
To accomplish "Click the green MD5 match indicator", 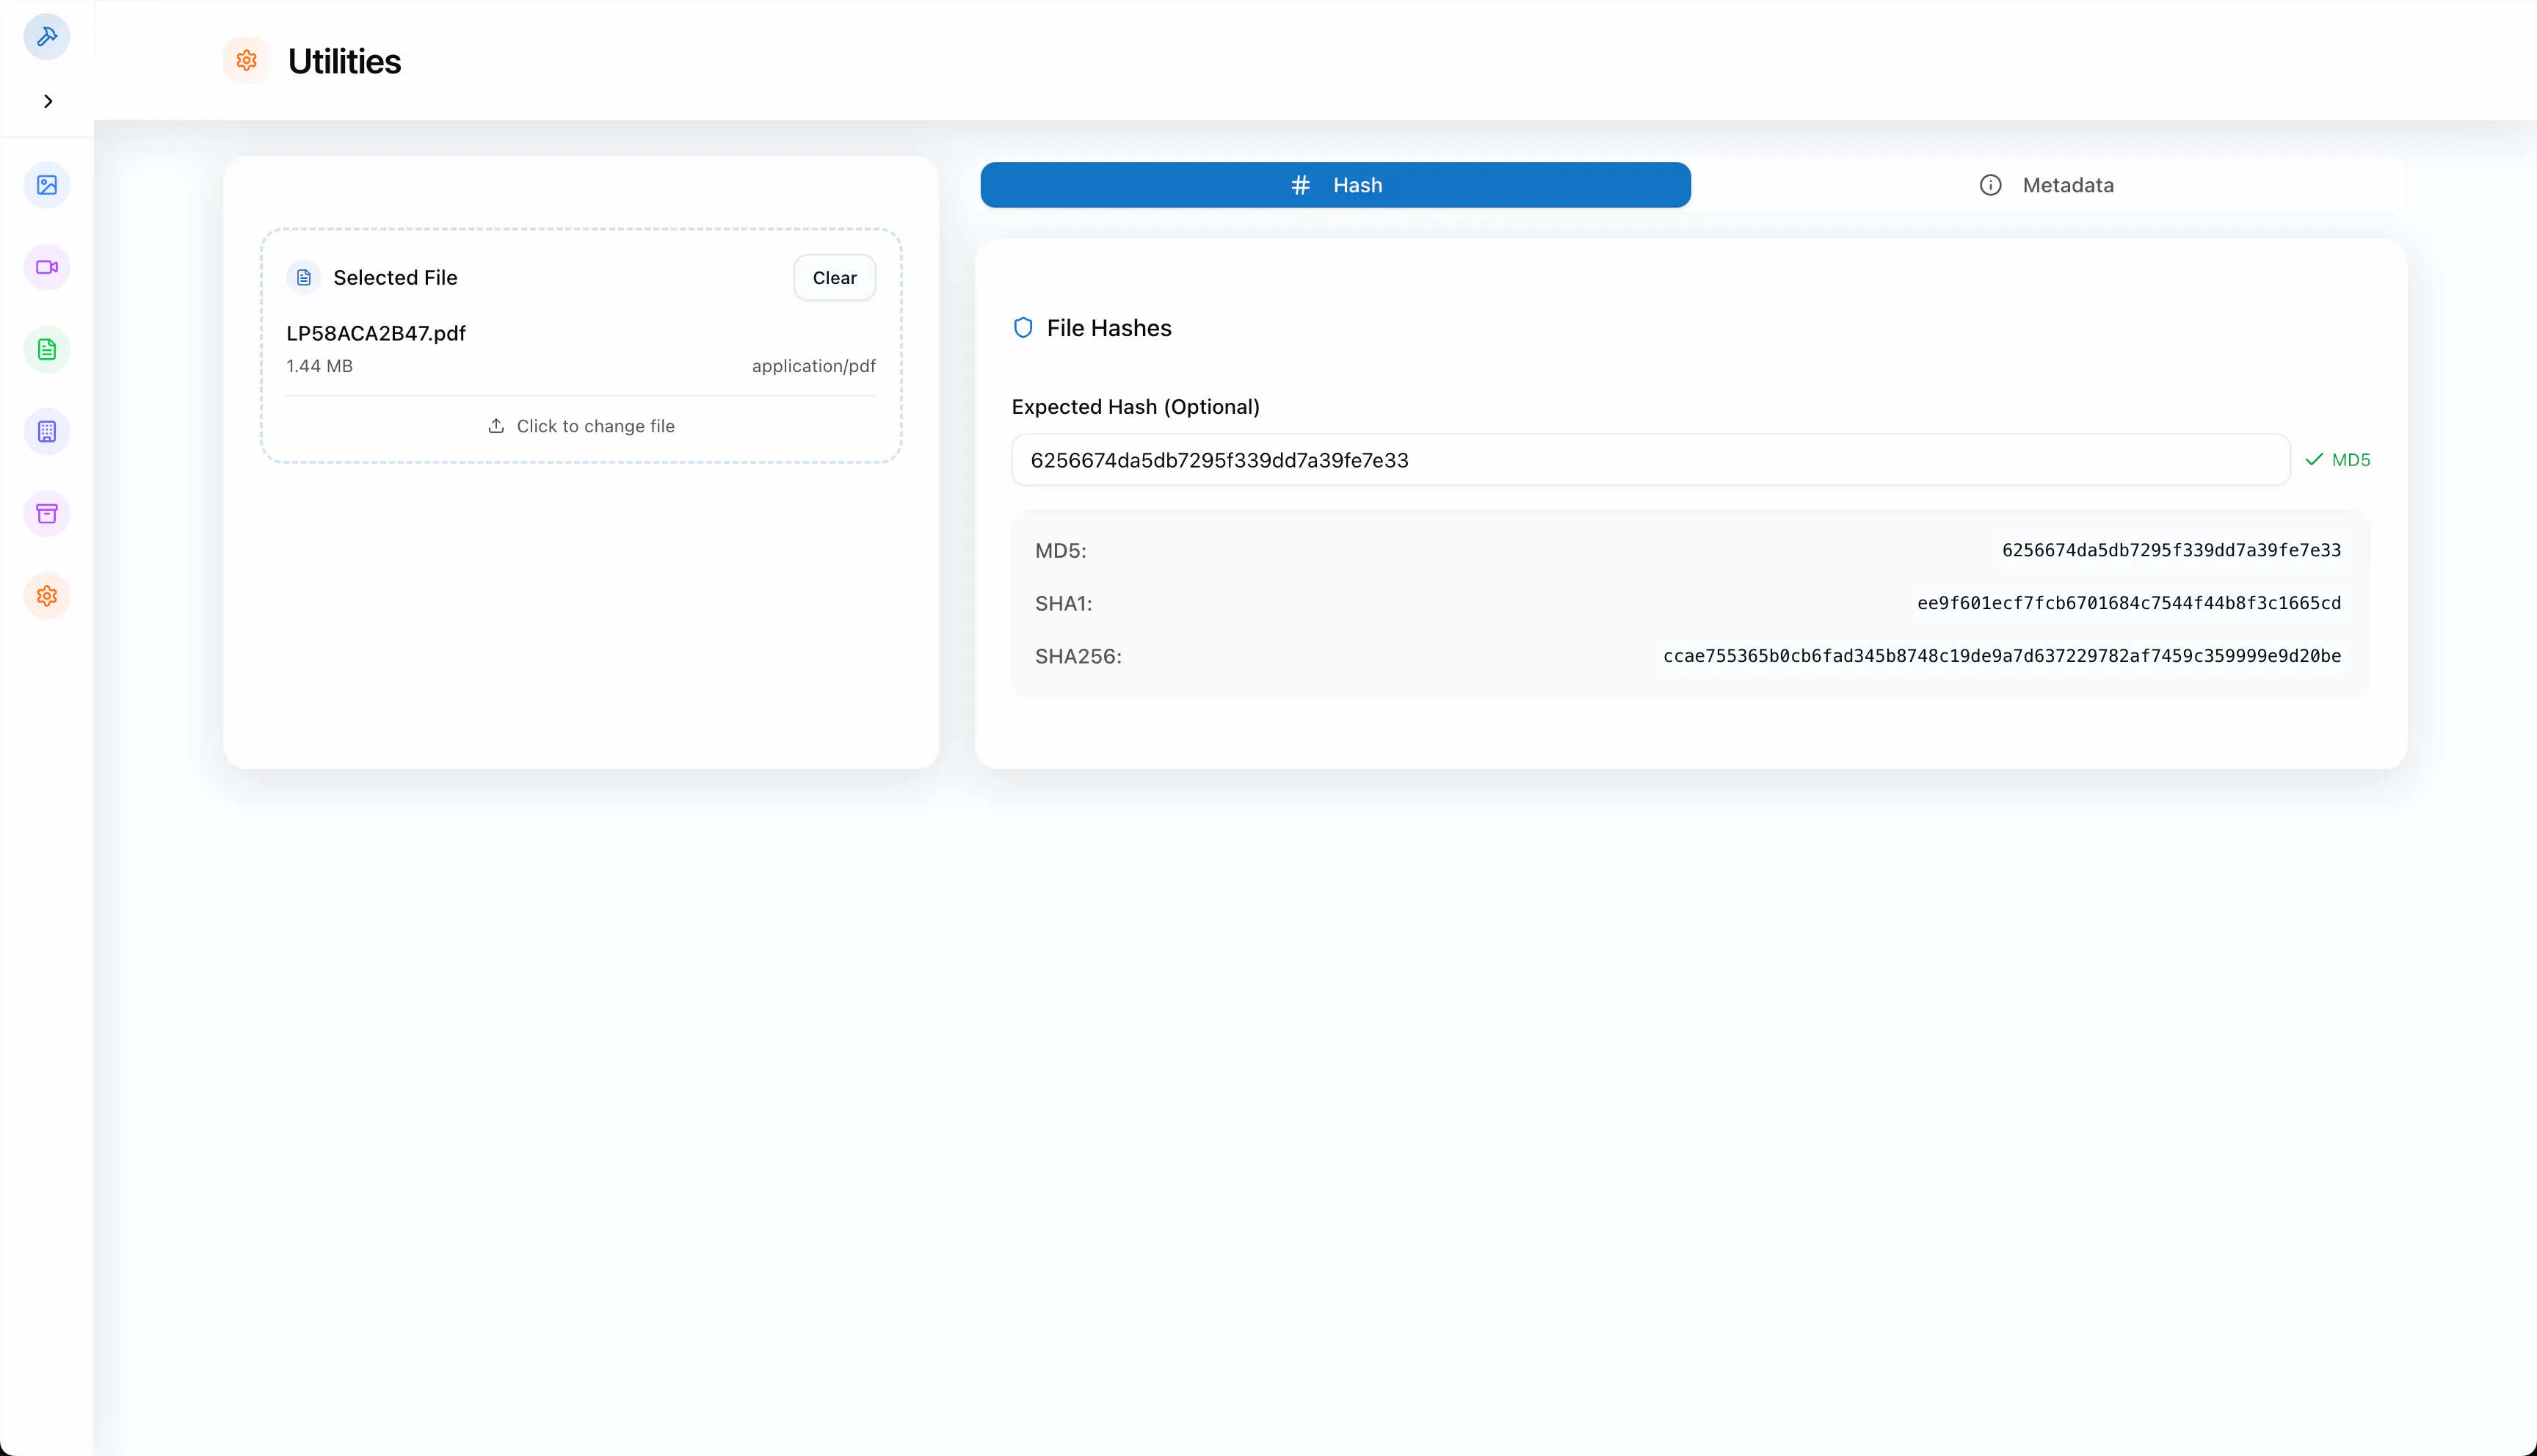I will [2337, 460].
